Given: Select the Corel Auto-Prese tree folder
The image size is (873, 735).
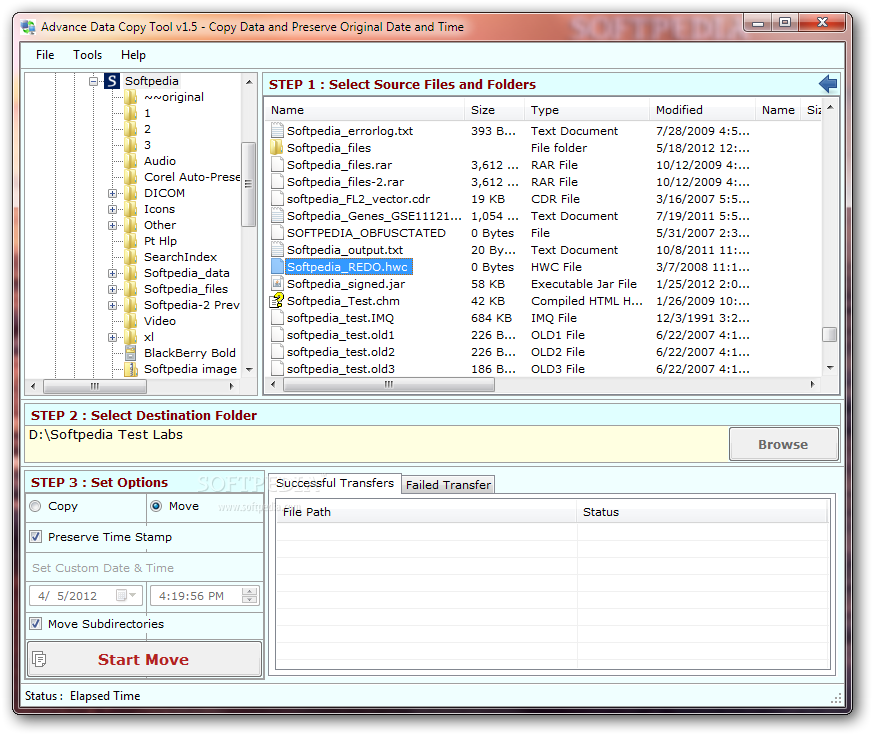Looking at the screenshot, I should click(x=192, y=177).
